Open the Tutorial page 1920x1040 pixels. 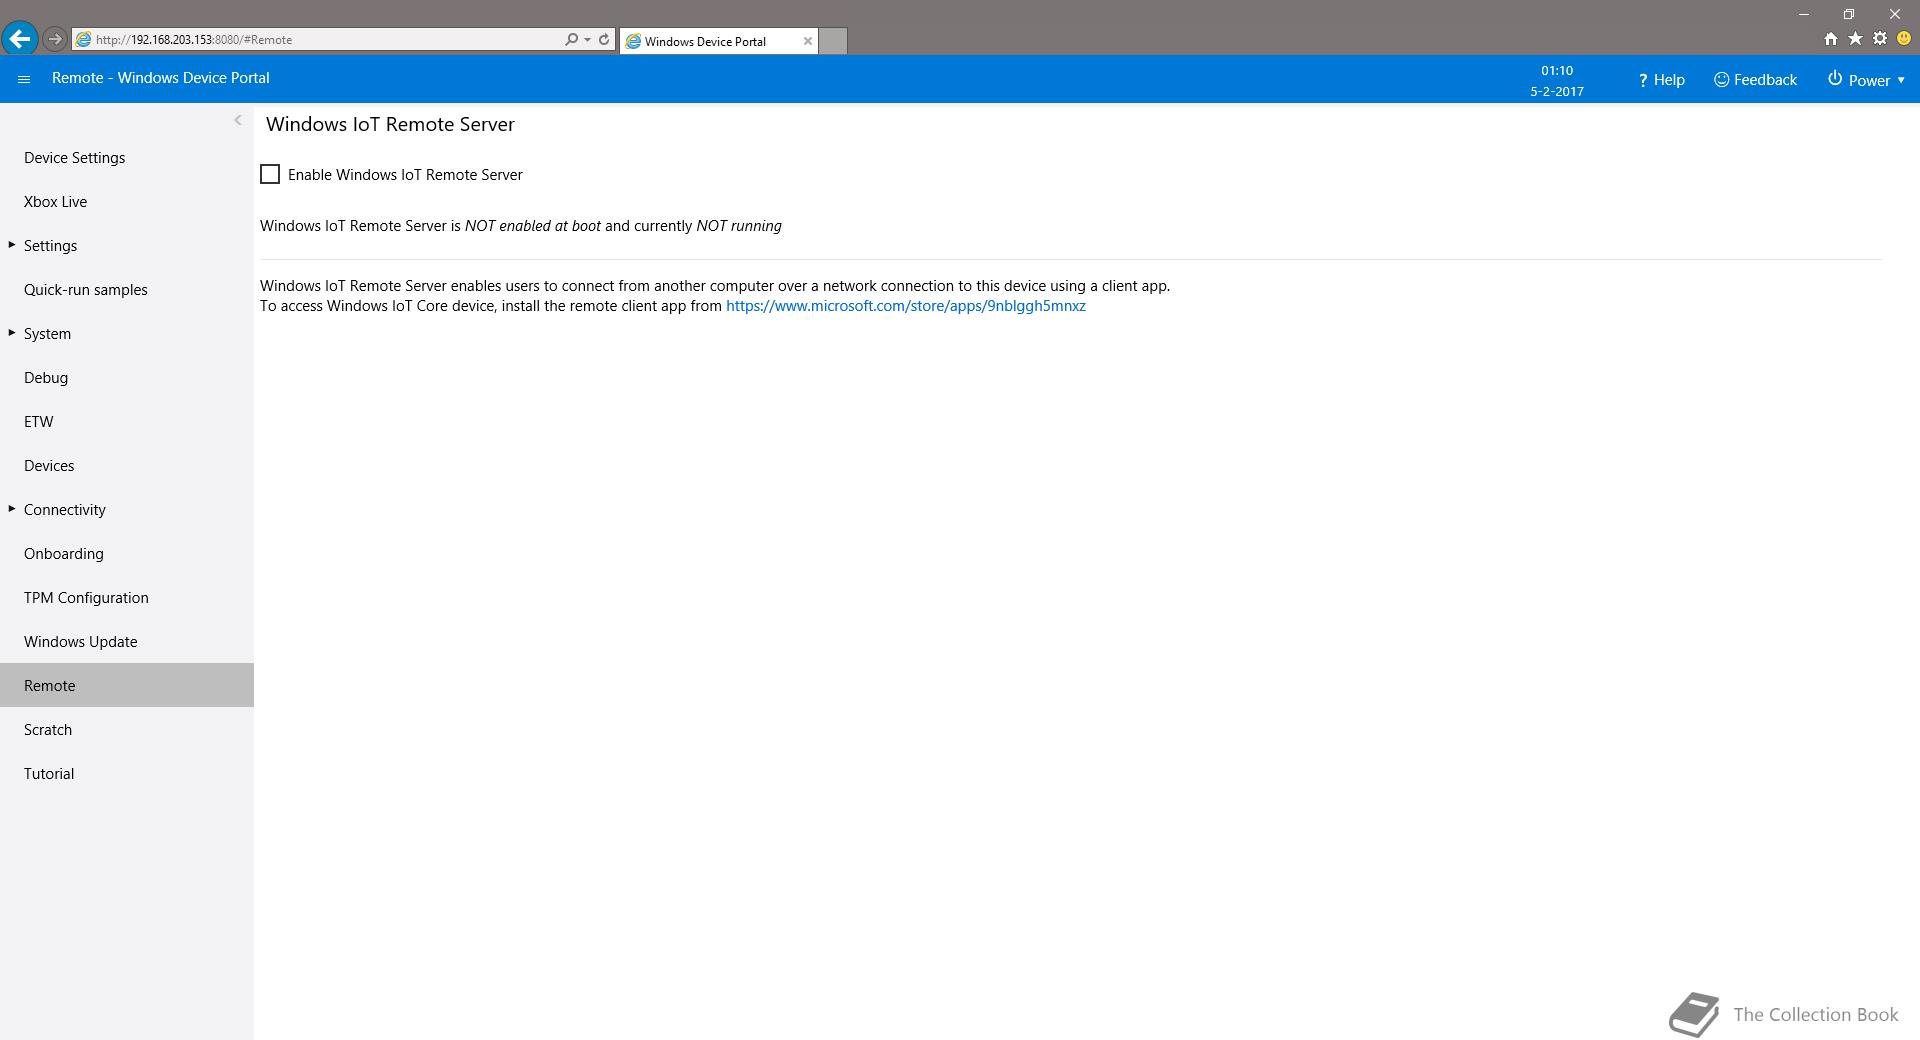pyautogui.click(x=127, y=774)
